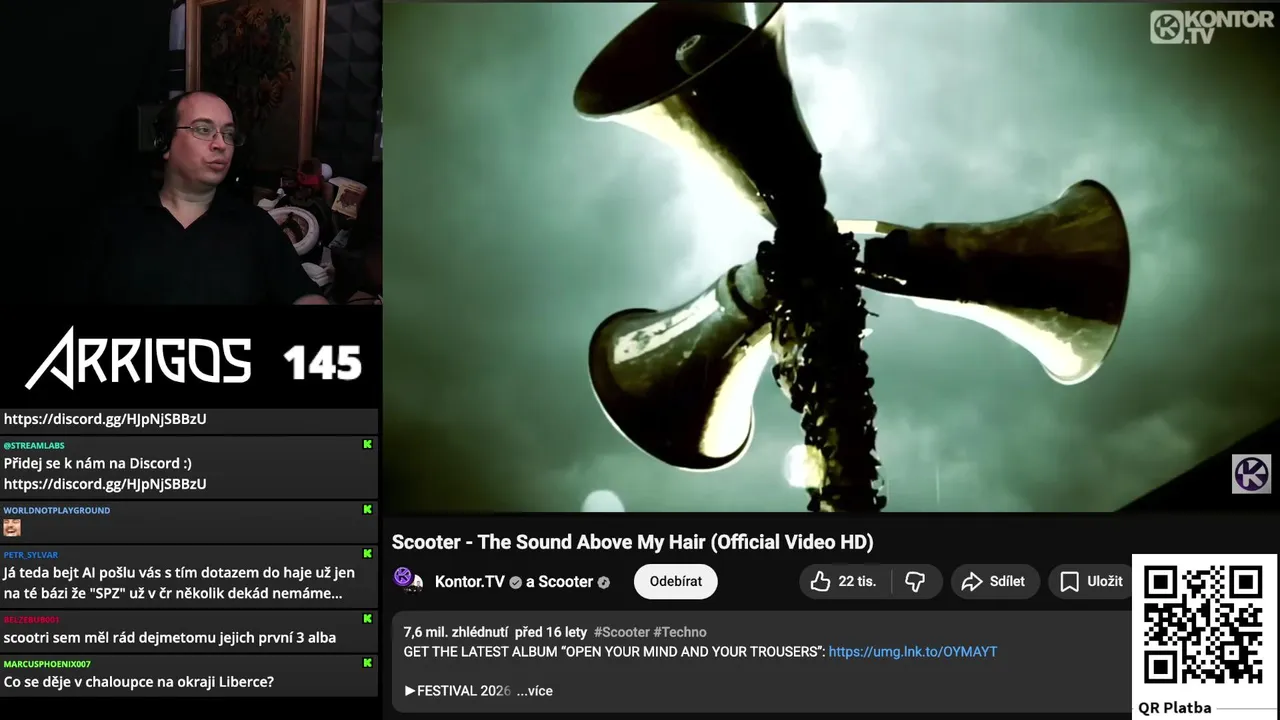Image resolution: width=1280 pixels, height=720 pixels.
Task: Click the @STREAMLABS username in chat
Action: click(x=34, y=446)
